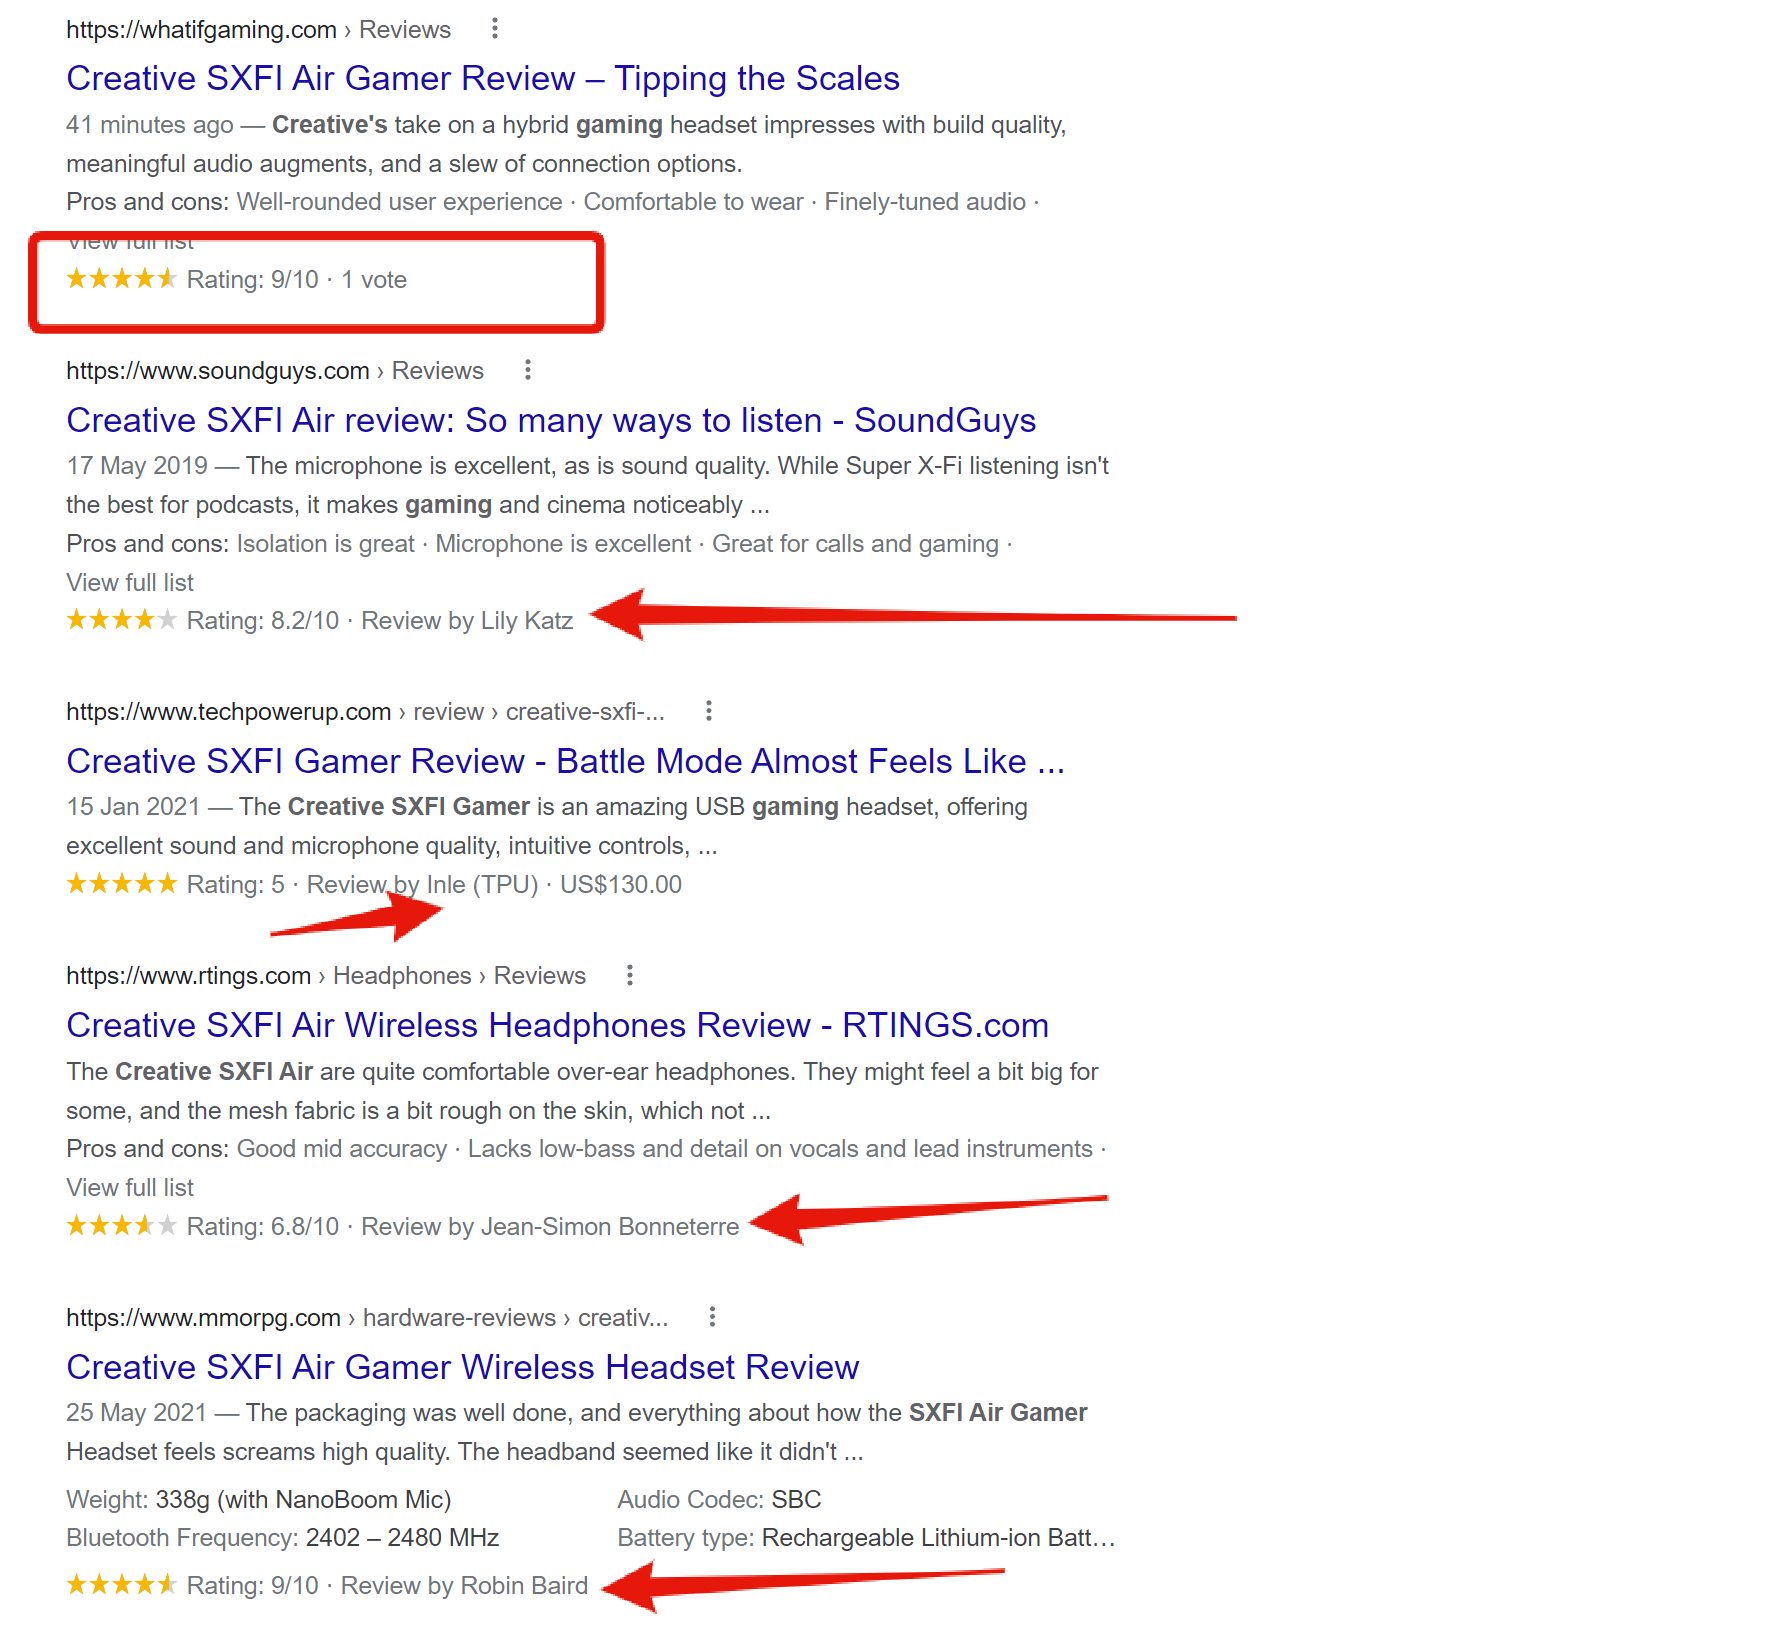Click 'Audio Codec: SBC' text
The height and width of the screenshot is (1640, 1783).
[719, 1500]
